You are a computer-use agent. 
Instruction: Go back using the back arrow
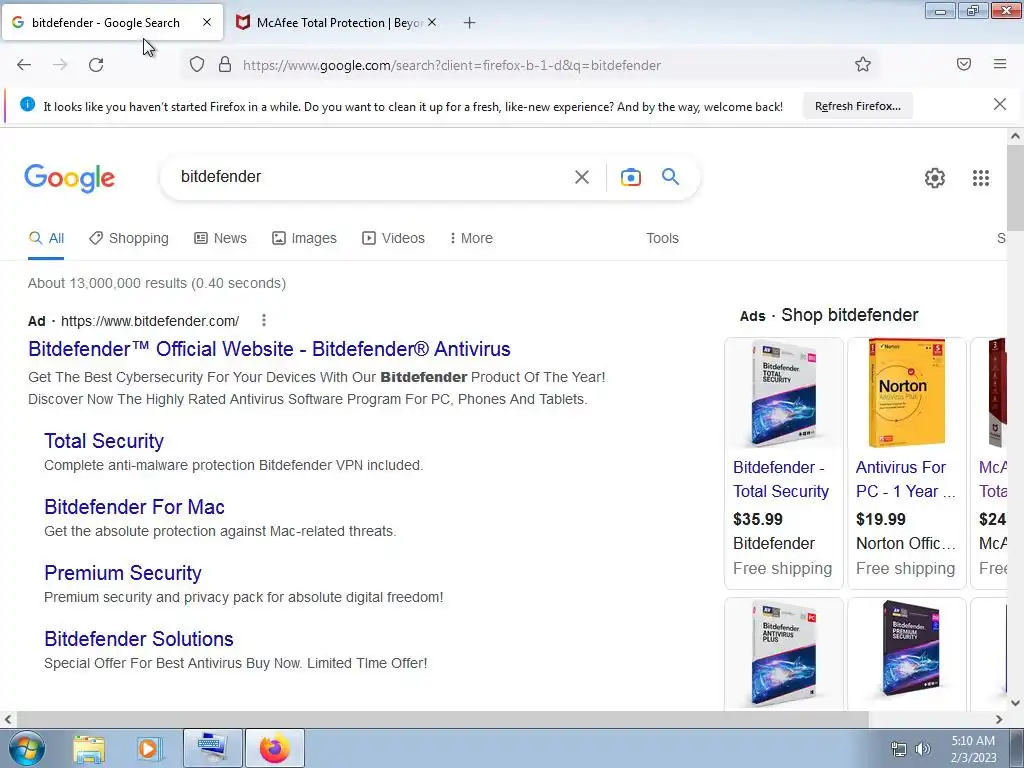point(24,65)
